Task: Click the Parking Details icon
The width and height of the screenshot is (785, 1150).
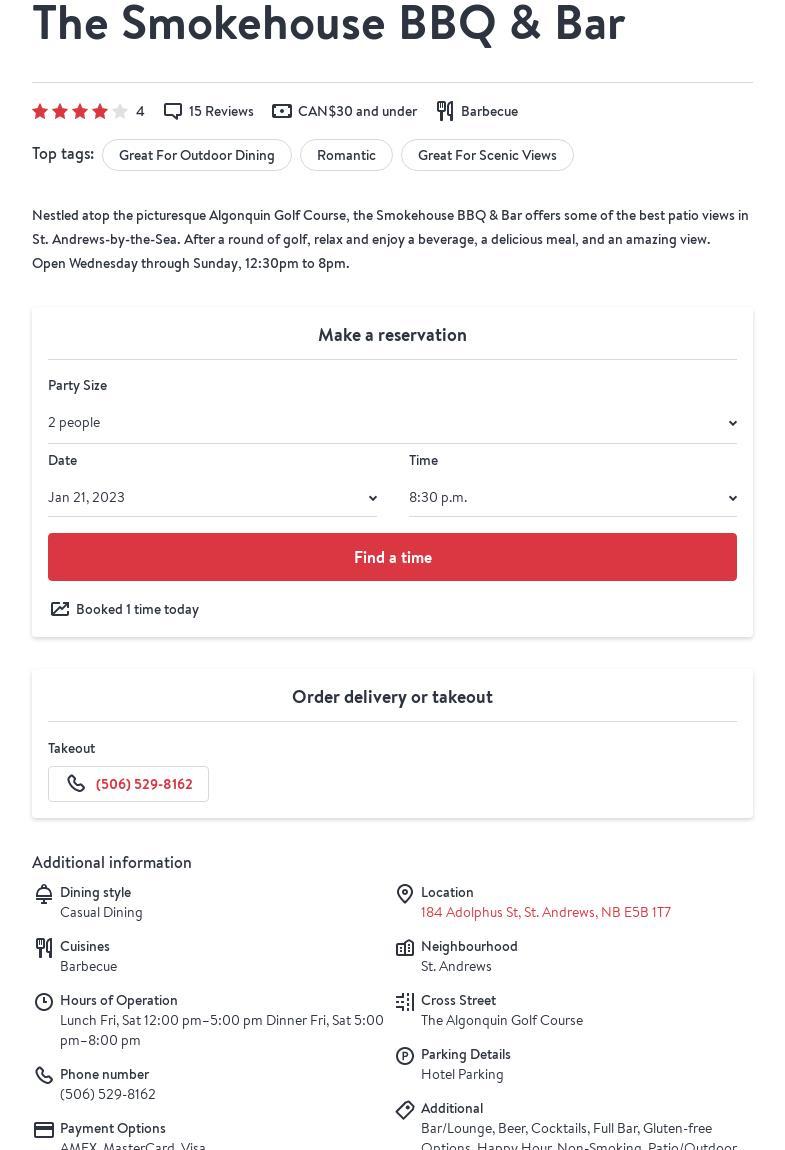Action: click(405, 1056)
